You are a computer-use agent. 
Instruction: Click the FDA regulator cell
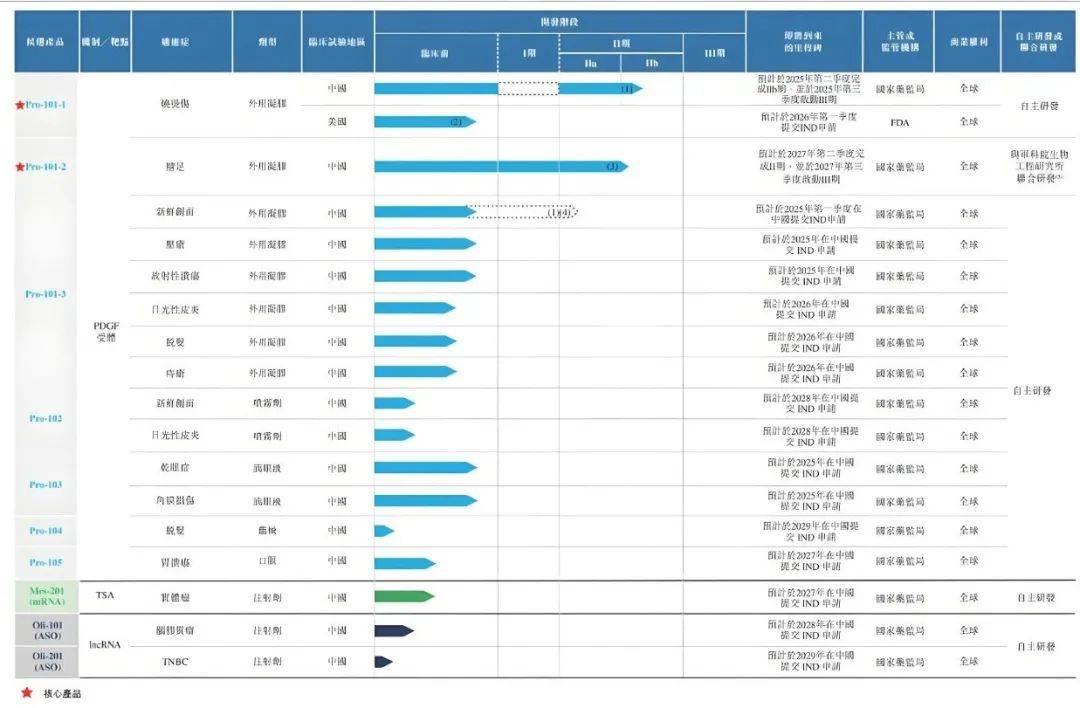[x=900, y=123]
